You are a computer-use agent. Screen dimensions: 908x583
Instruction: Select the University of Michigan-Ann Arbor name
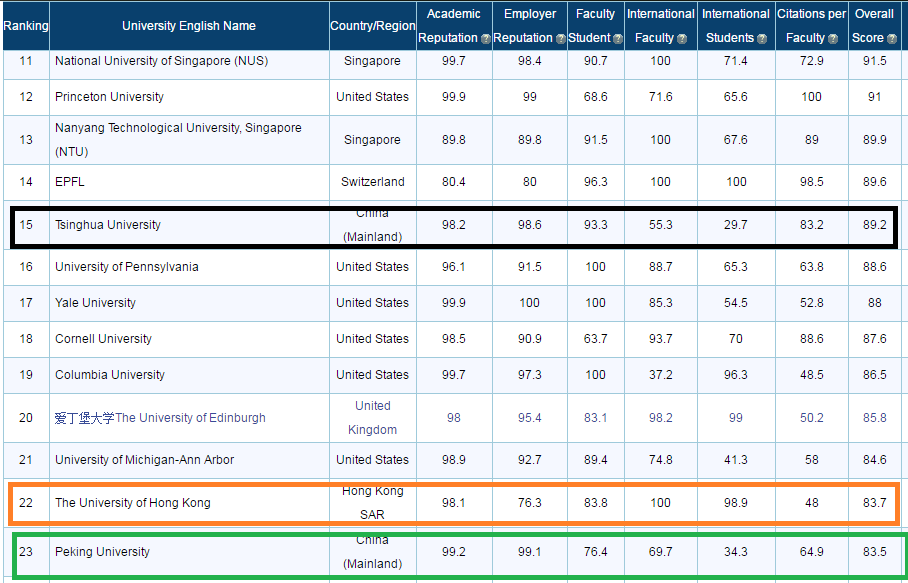point(145,460)
